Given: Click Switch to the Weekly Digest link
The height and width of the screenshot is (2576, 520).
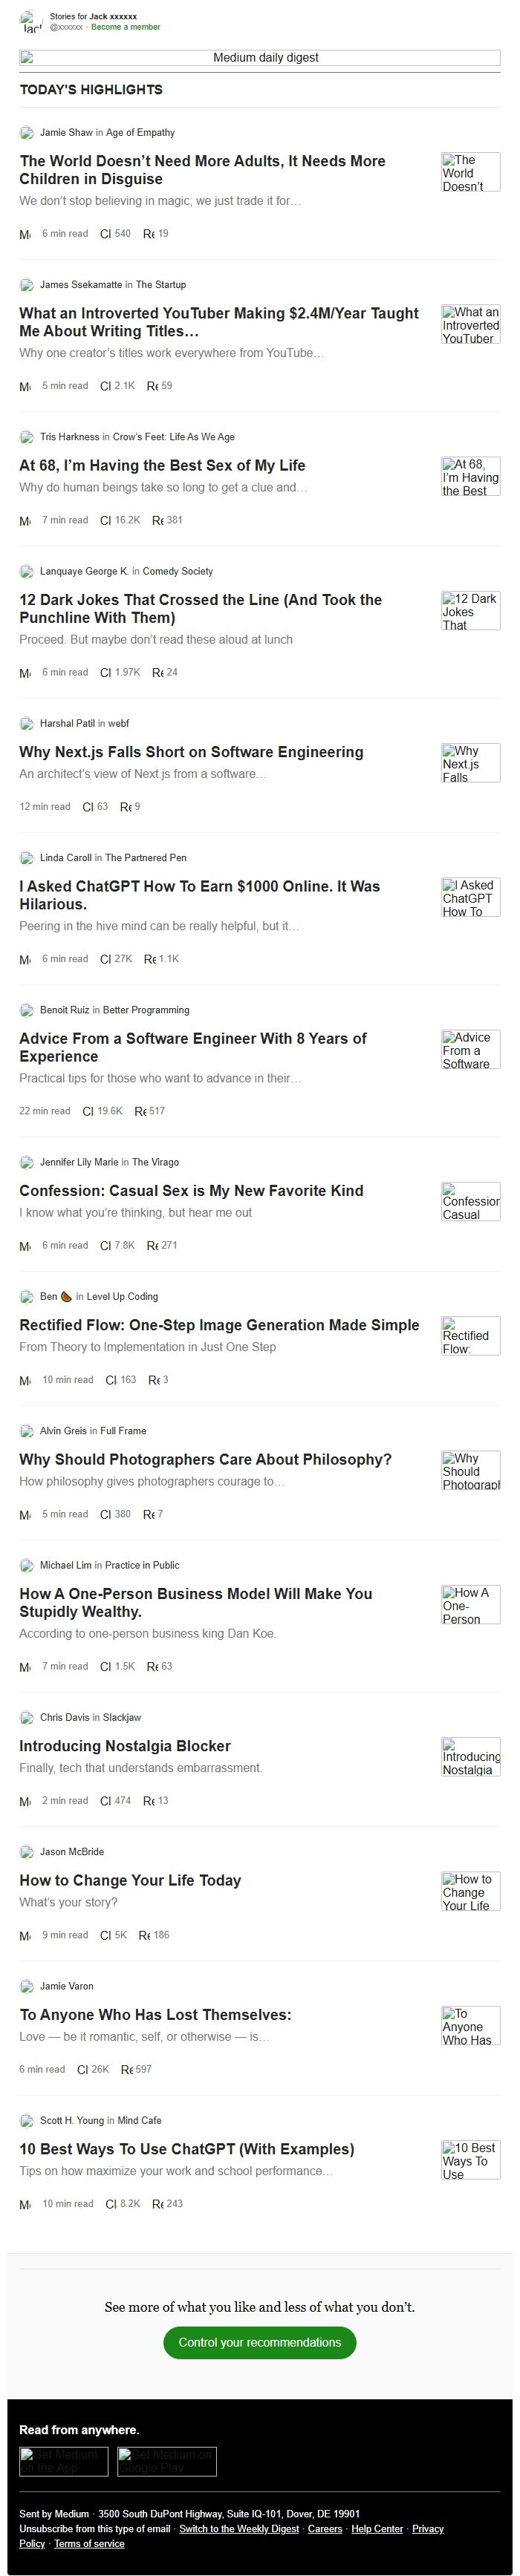Looking at the screenshot, I should point(239,2528).
